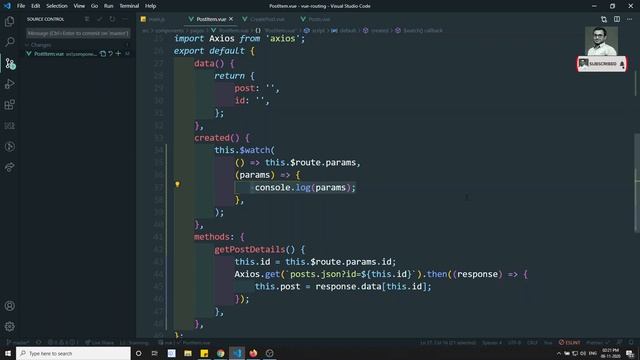Click the getPostDetails() method line
The width and height of the screenshot is (640, 360).
(260, 249)
